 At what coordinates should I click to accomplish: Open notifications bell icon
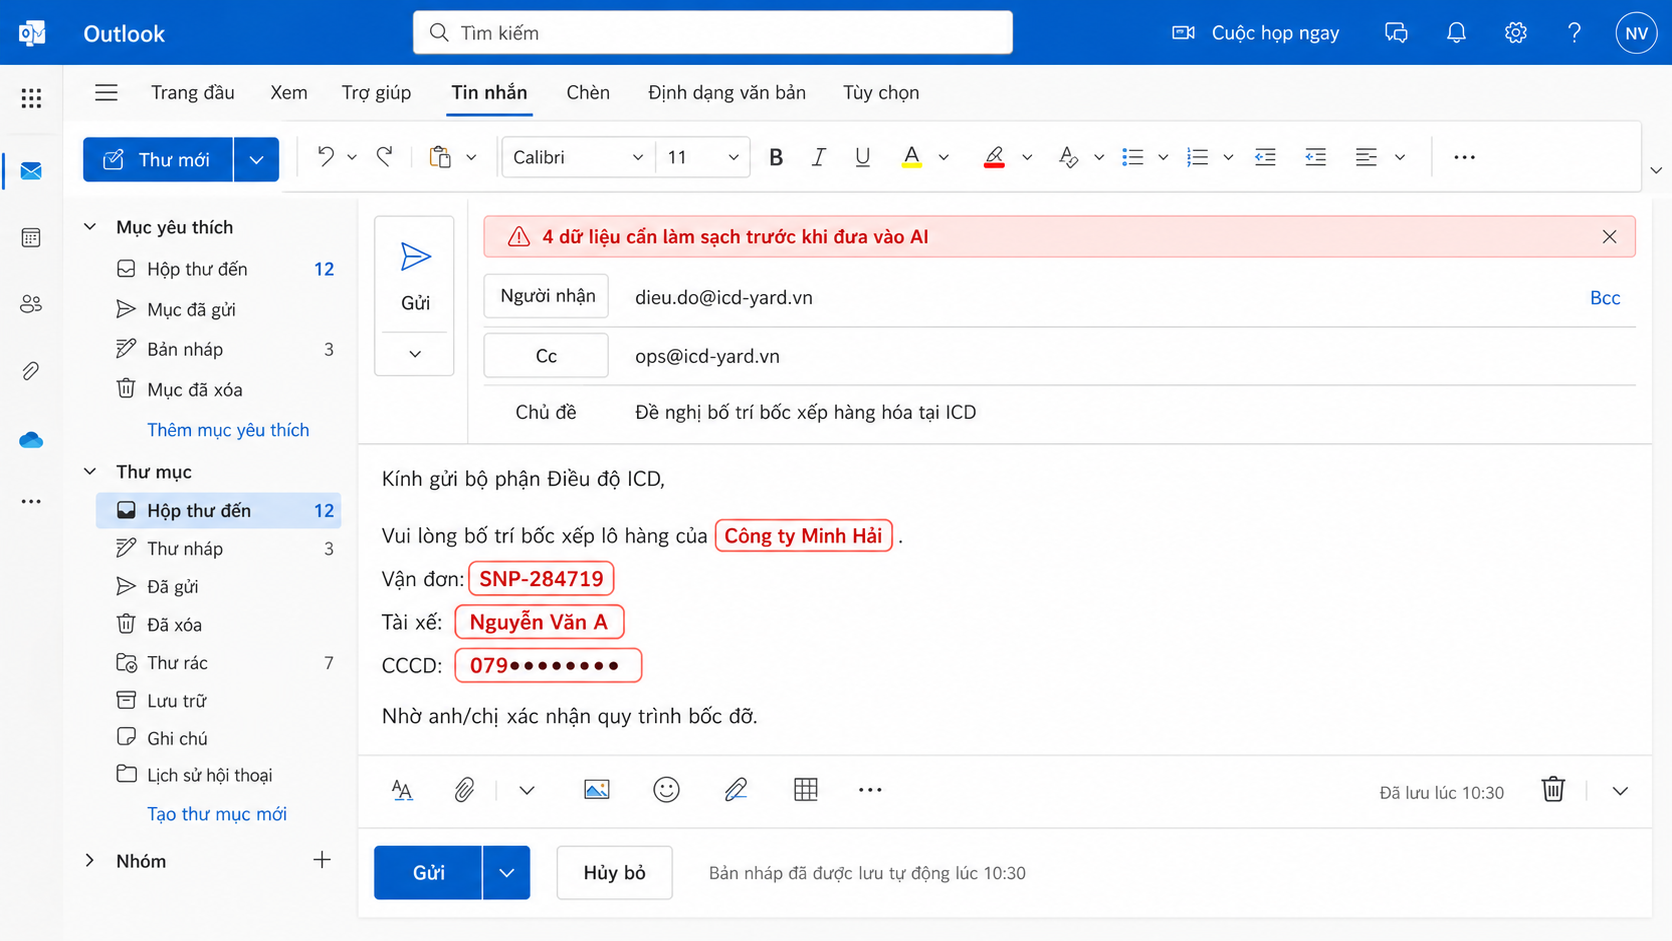(1456, 33)
